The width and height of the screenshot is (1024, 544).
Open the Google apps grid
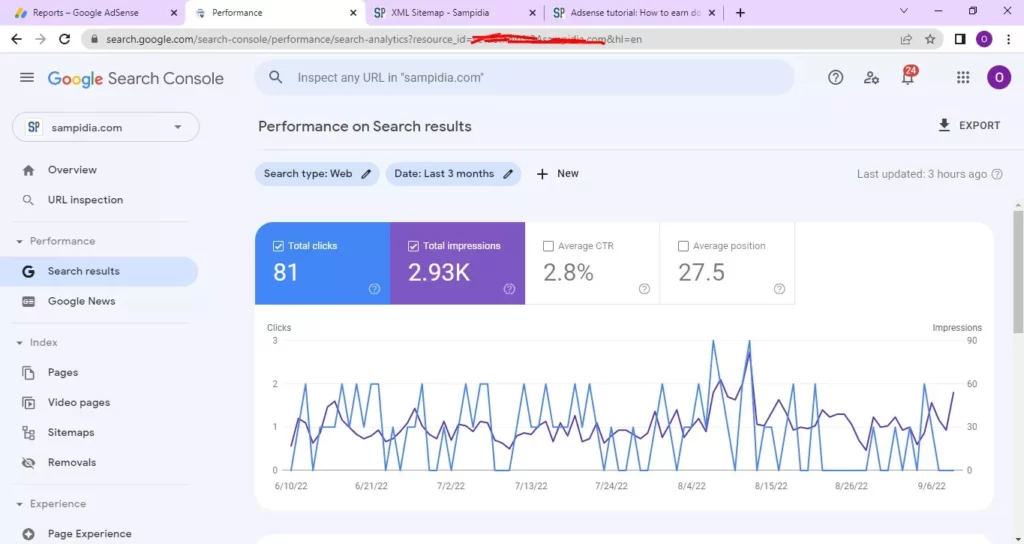[x=963, y=78]
